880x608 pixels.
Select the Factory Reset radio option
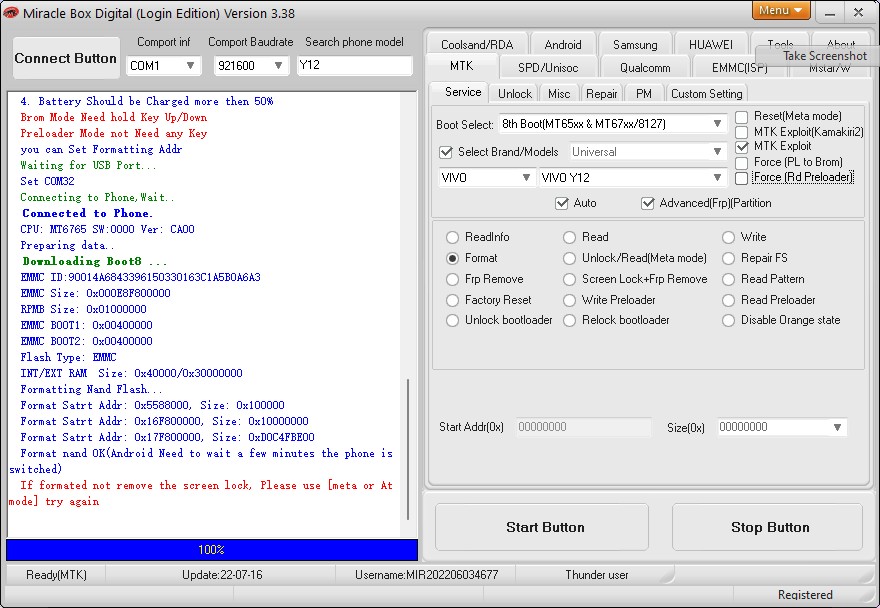point(452,300)
